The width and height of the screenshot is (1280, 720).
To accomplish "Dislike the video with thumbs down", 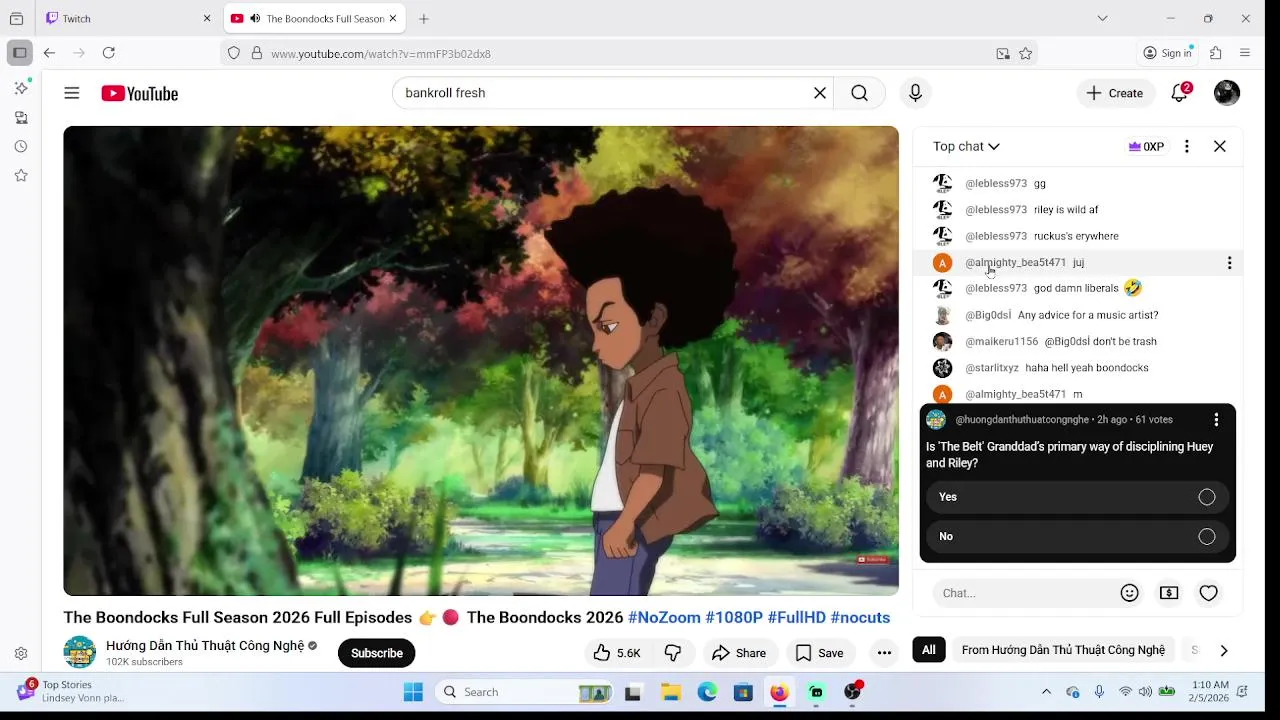I will [673, 653].
